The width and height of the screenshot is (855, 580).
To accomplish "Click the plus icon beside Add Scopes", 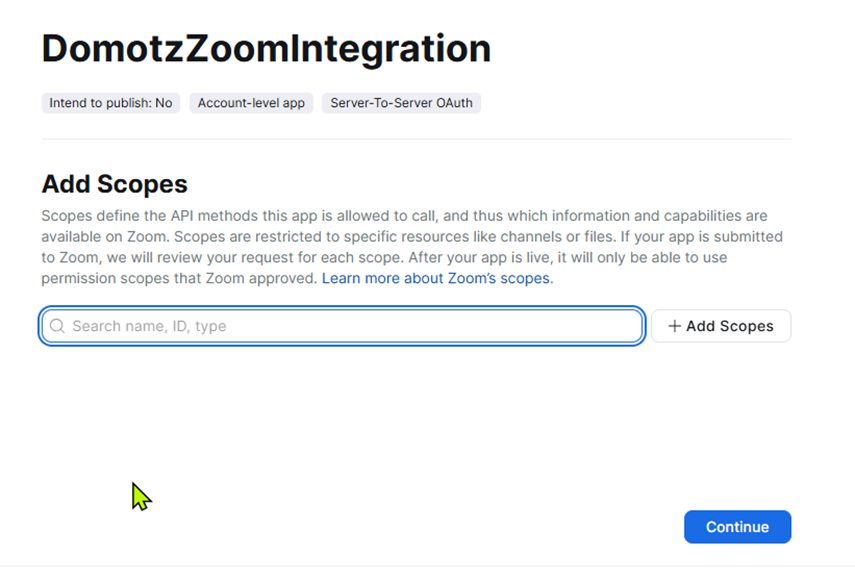I will tap(675, 326).
